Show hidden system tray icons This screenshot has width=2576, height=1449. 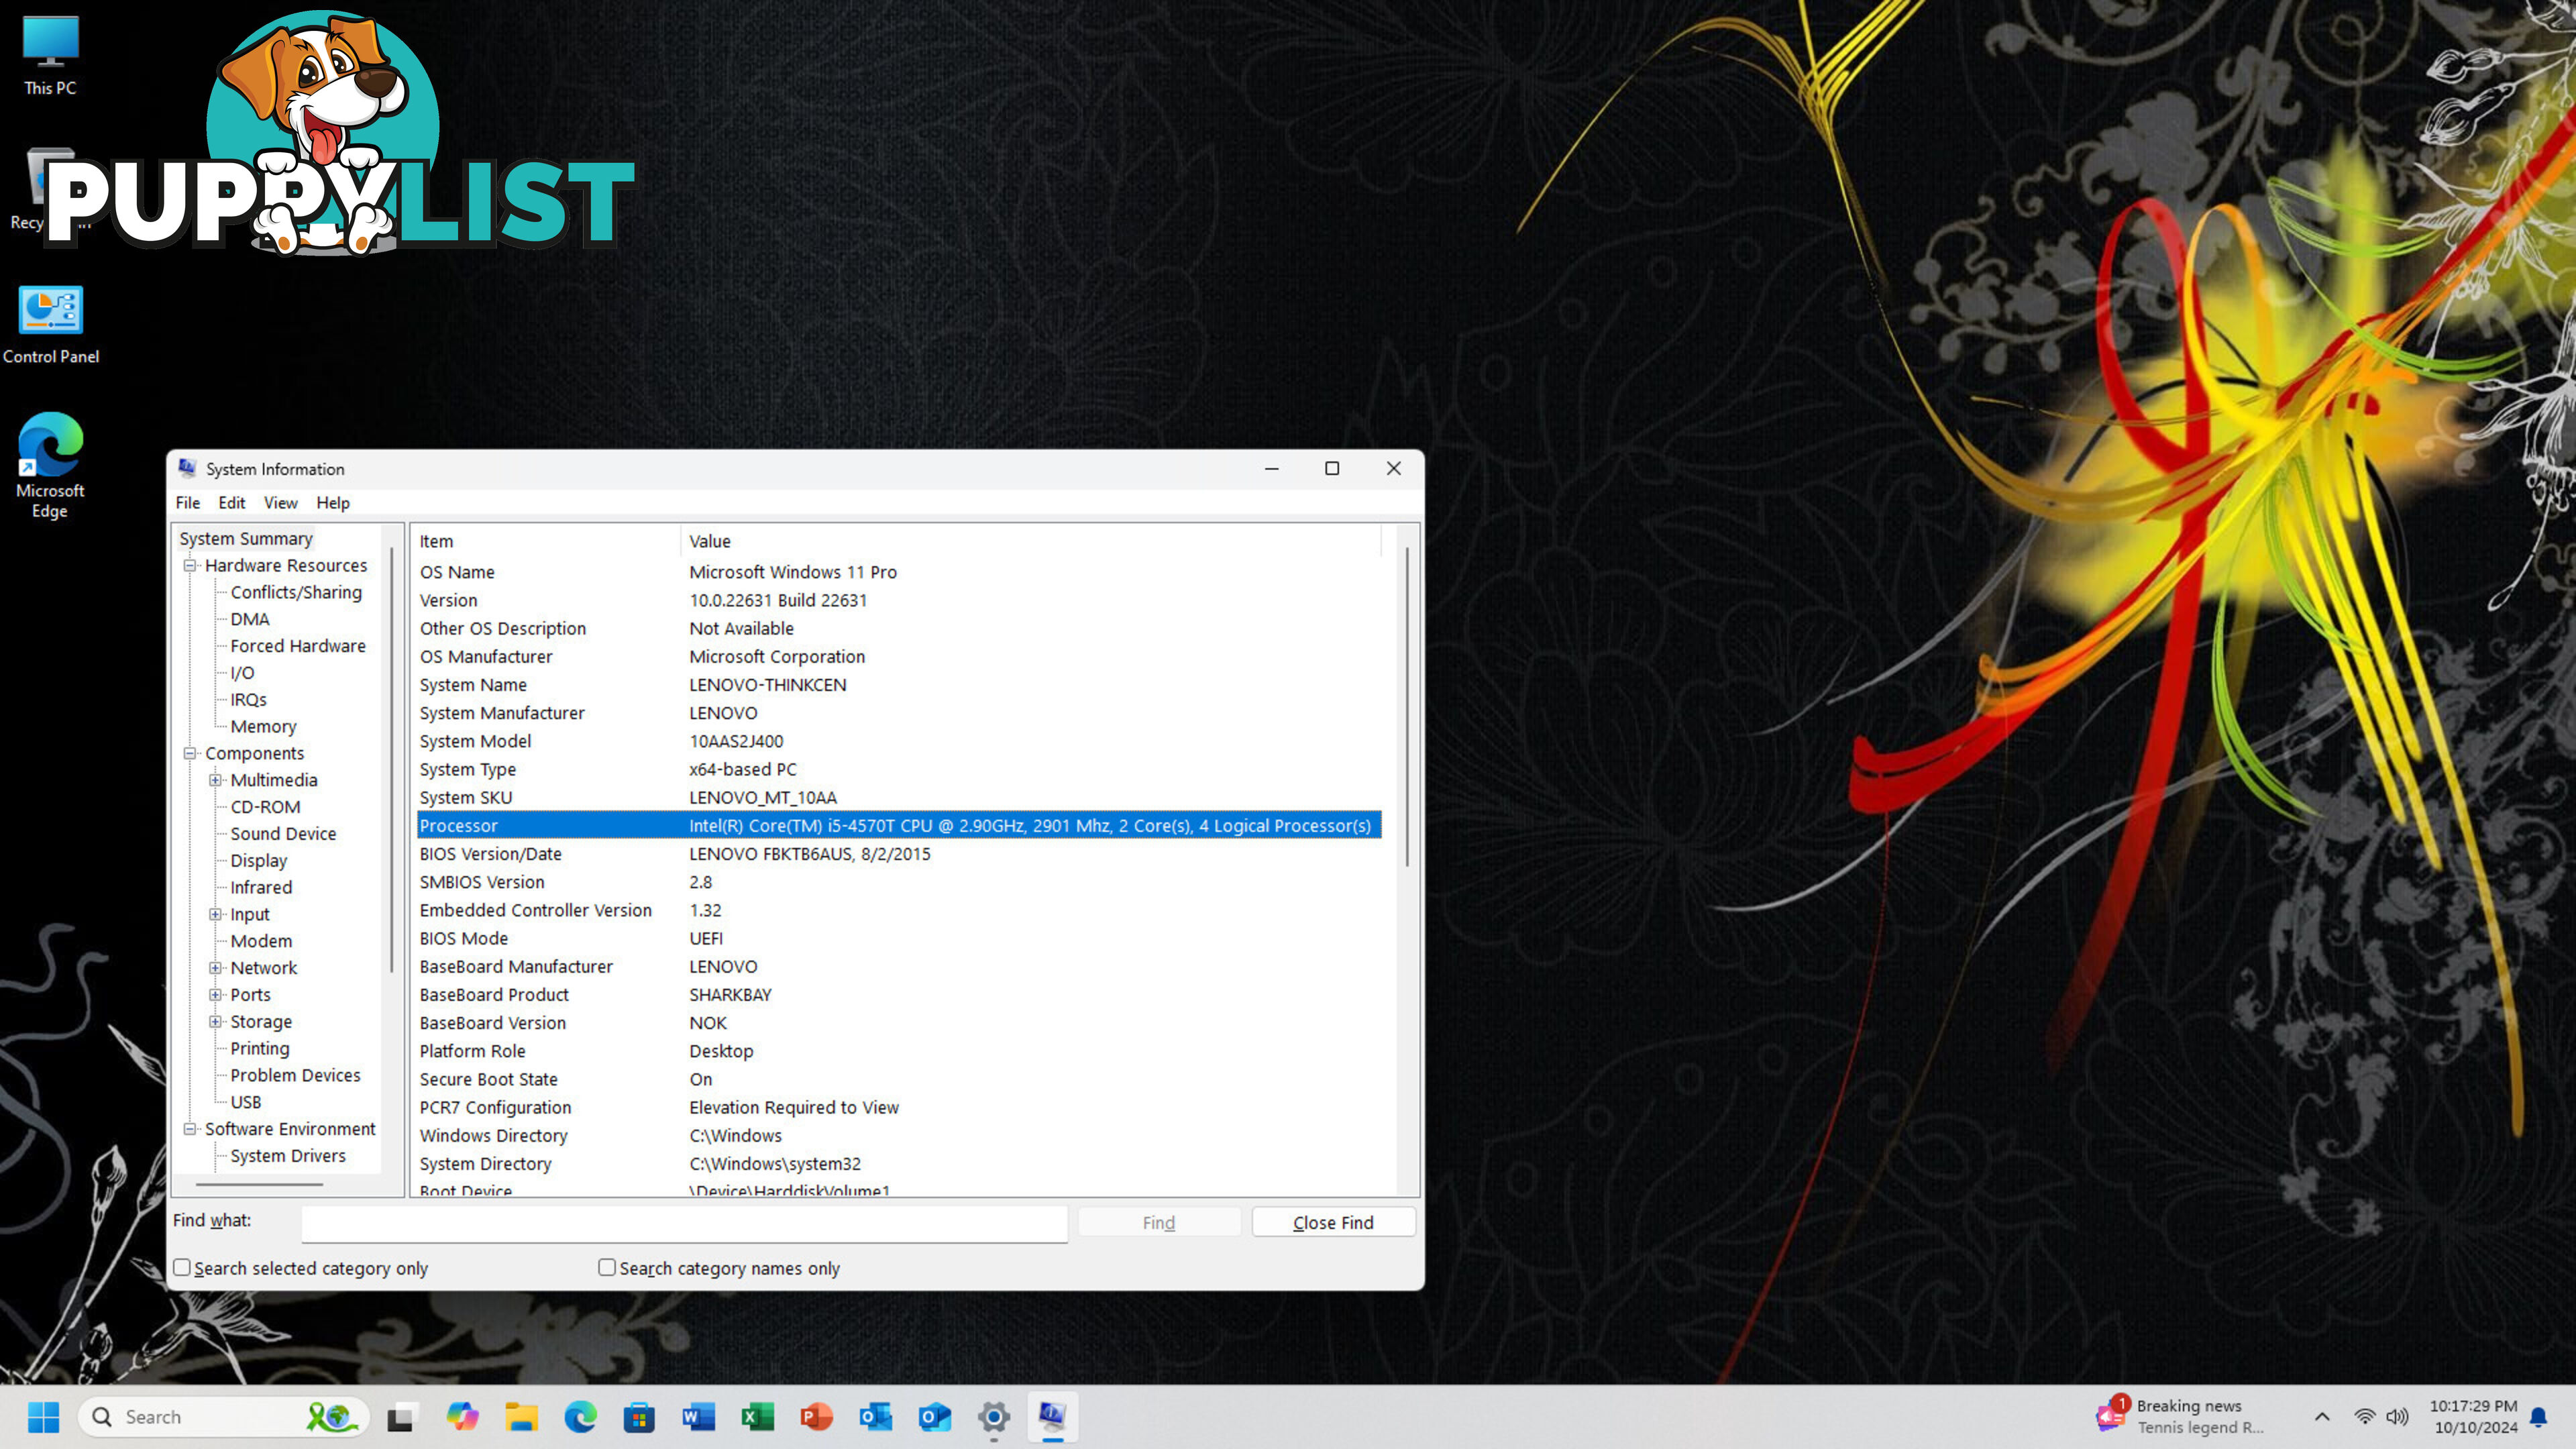point(2322,1417)
